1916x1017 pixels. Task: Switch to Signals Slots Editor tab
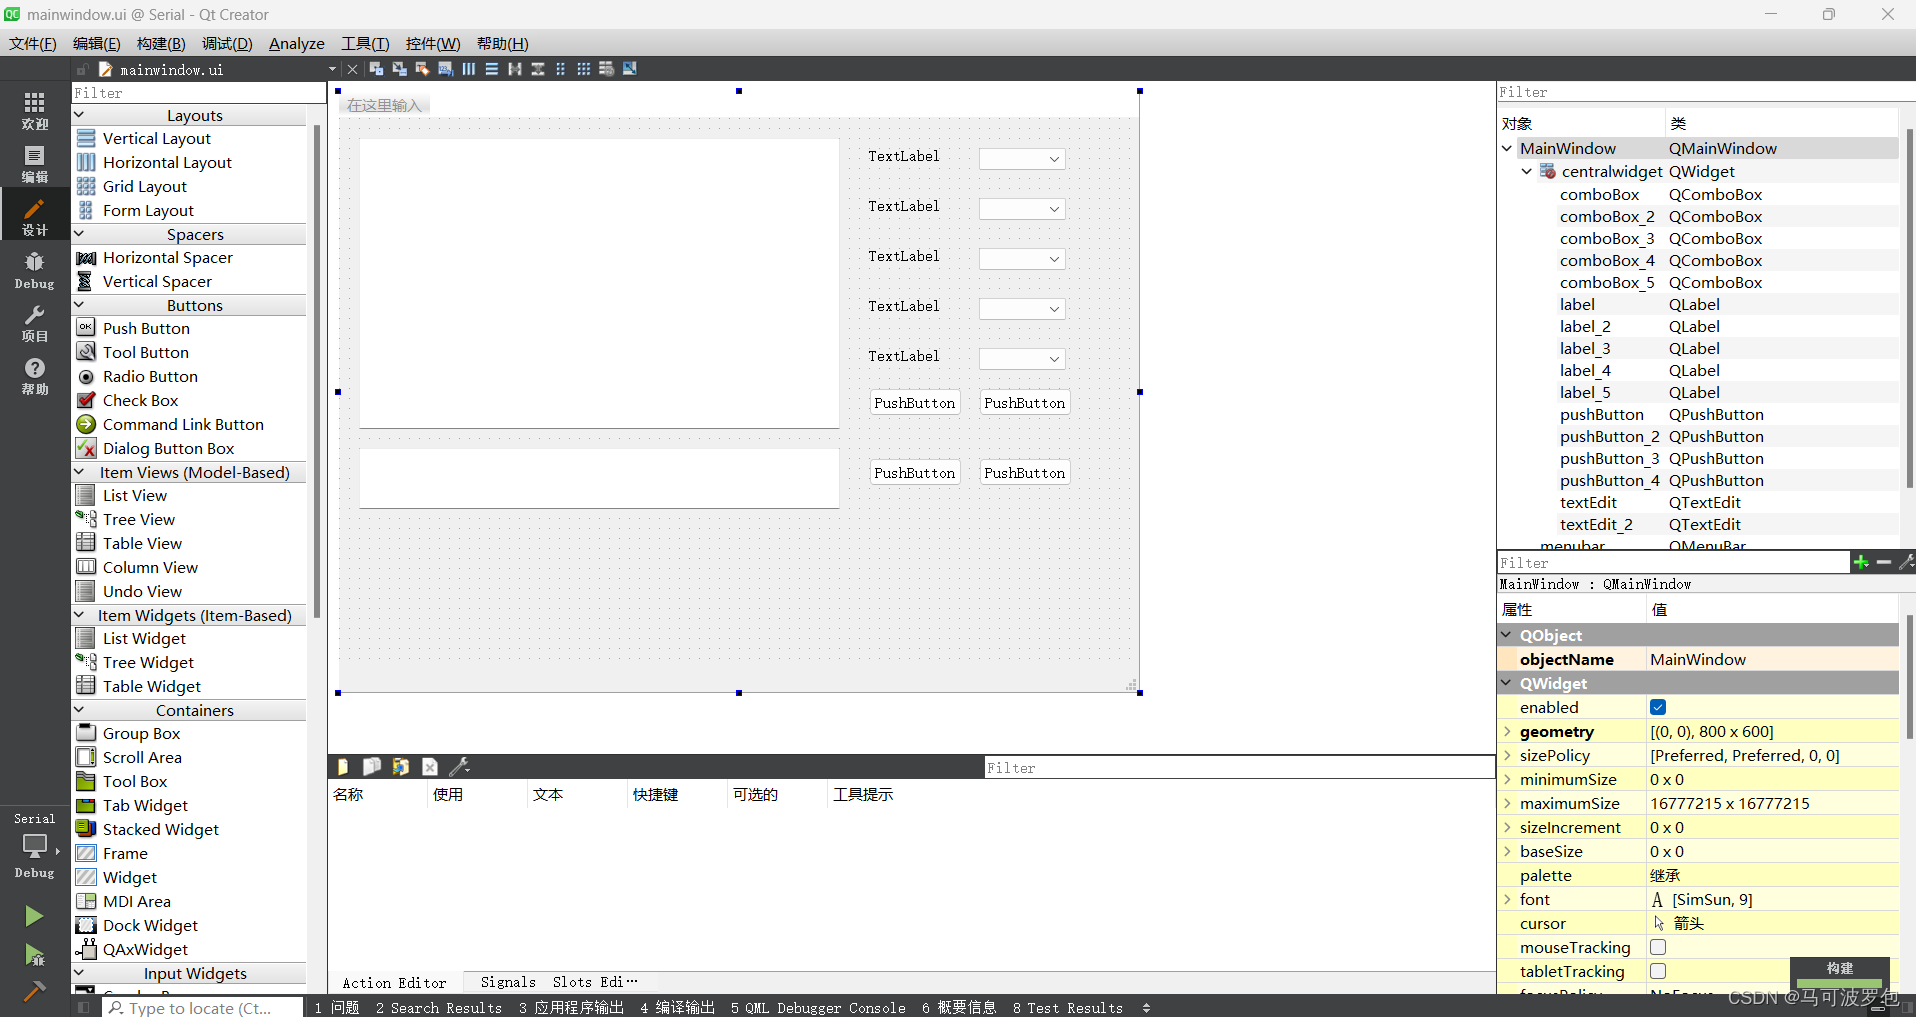558,982
